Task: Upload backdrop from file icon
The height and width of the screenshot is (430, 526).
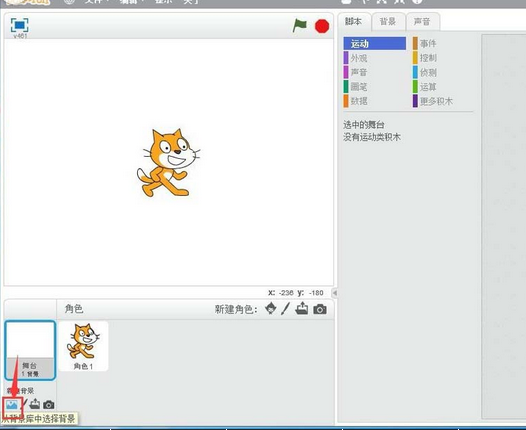Action: pyautogui.click(x=35, y=404)
